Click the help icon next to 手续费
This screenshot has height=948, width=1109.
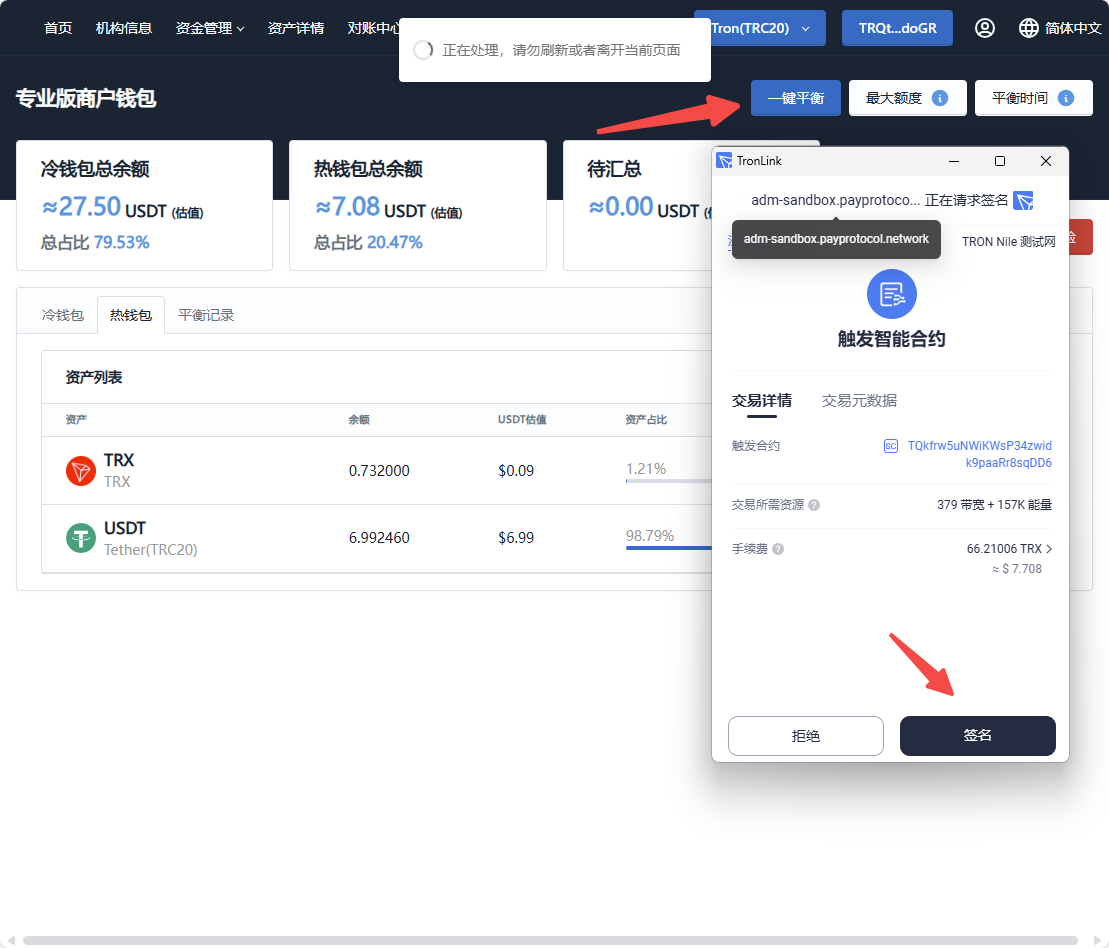[778, 549]
